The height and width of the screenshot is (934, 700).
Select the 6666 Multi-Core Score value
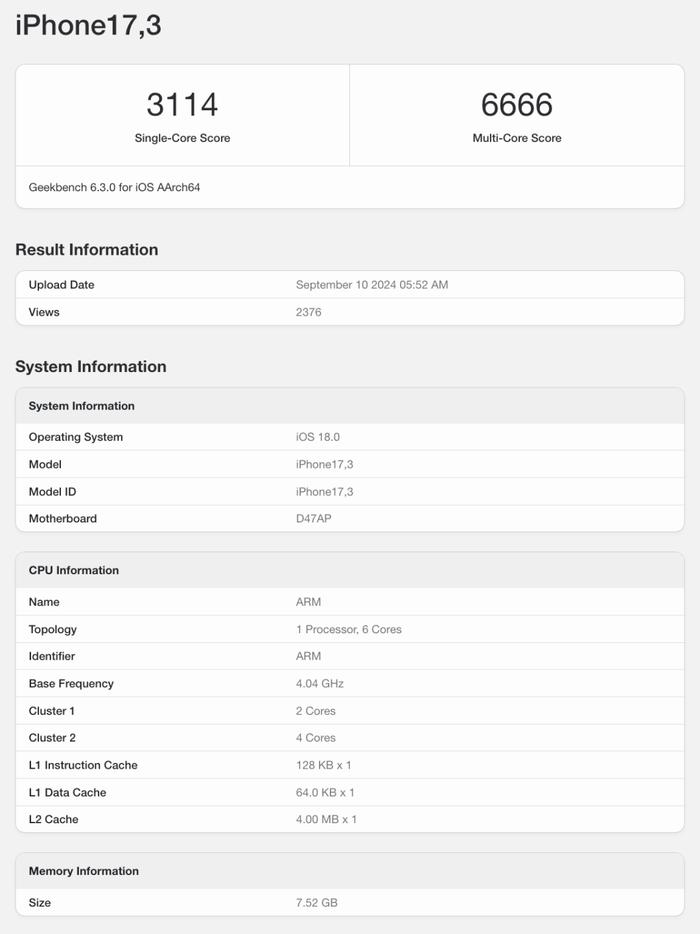pos(517,104)
